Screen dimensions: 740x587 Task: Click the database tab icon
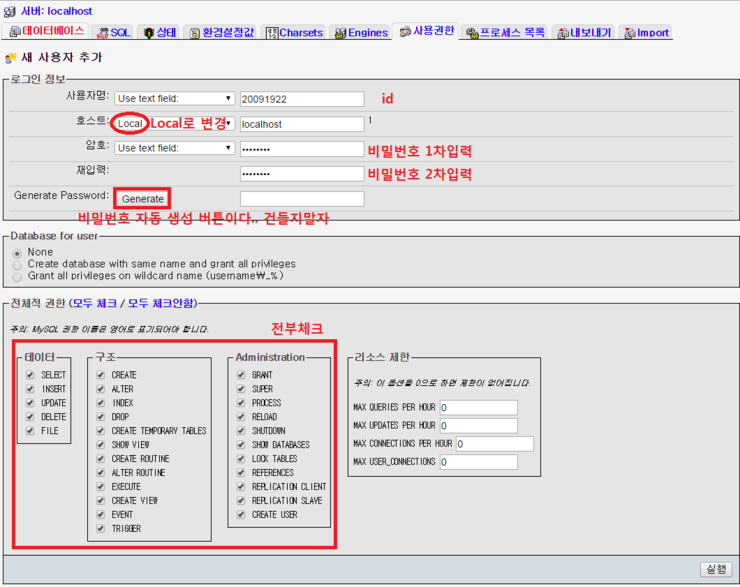(x=15, y=32)
